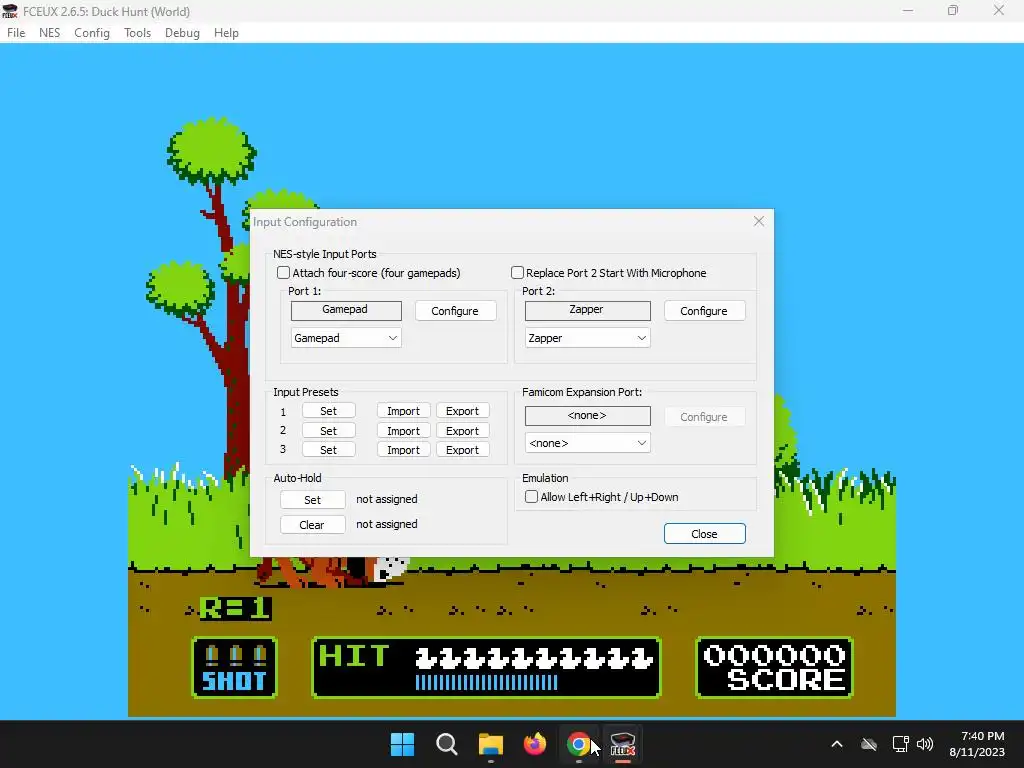Check Replace Port 2 Start With Microphone
The width and height of the screenshot is (1024, 768).
point(517,272)
